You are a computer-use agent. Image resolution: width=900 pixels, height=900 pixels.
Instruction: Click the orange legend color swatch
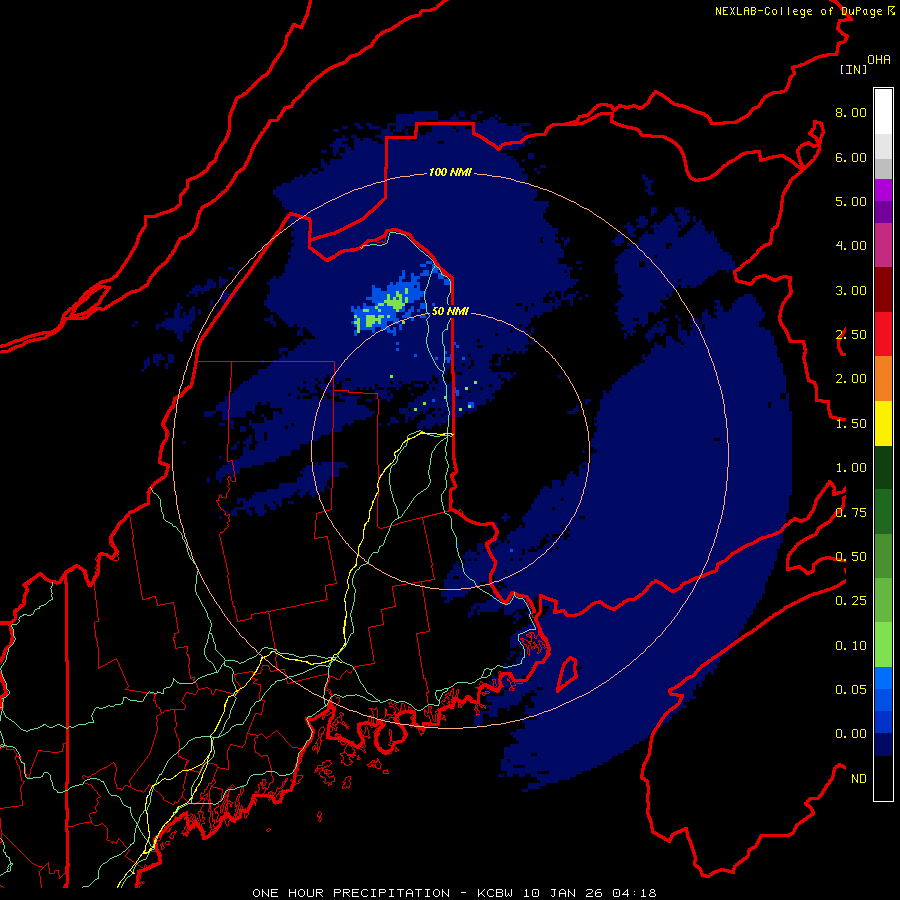pos(883,378)
